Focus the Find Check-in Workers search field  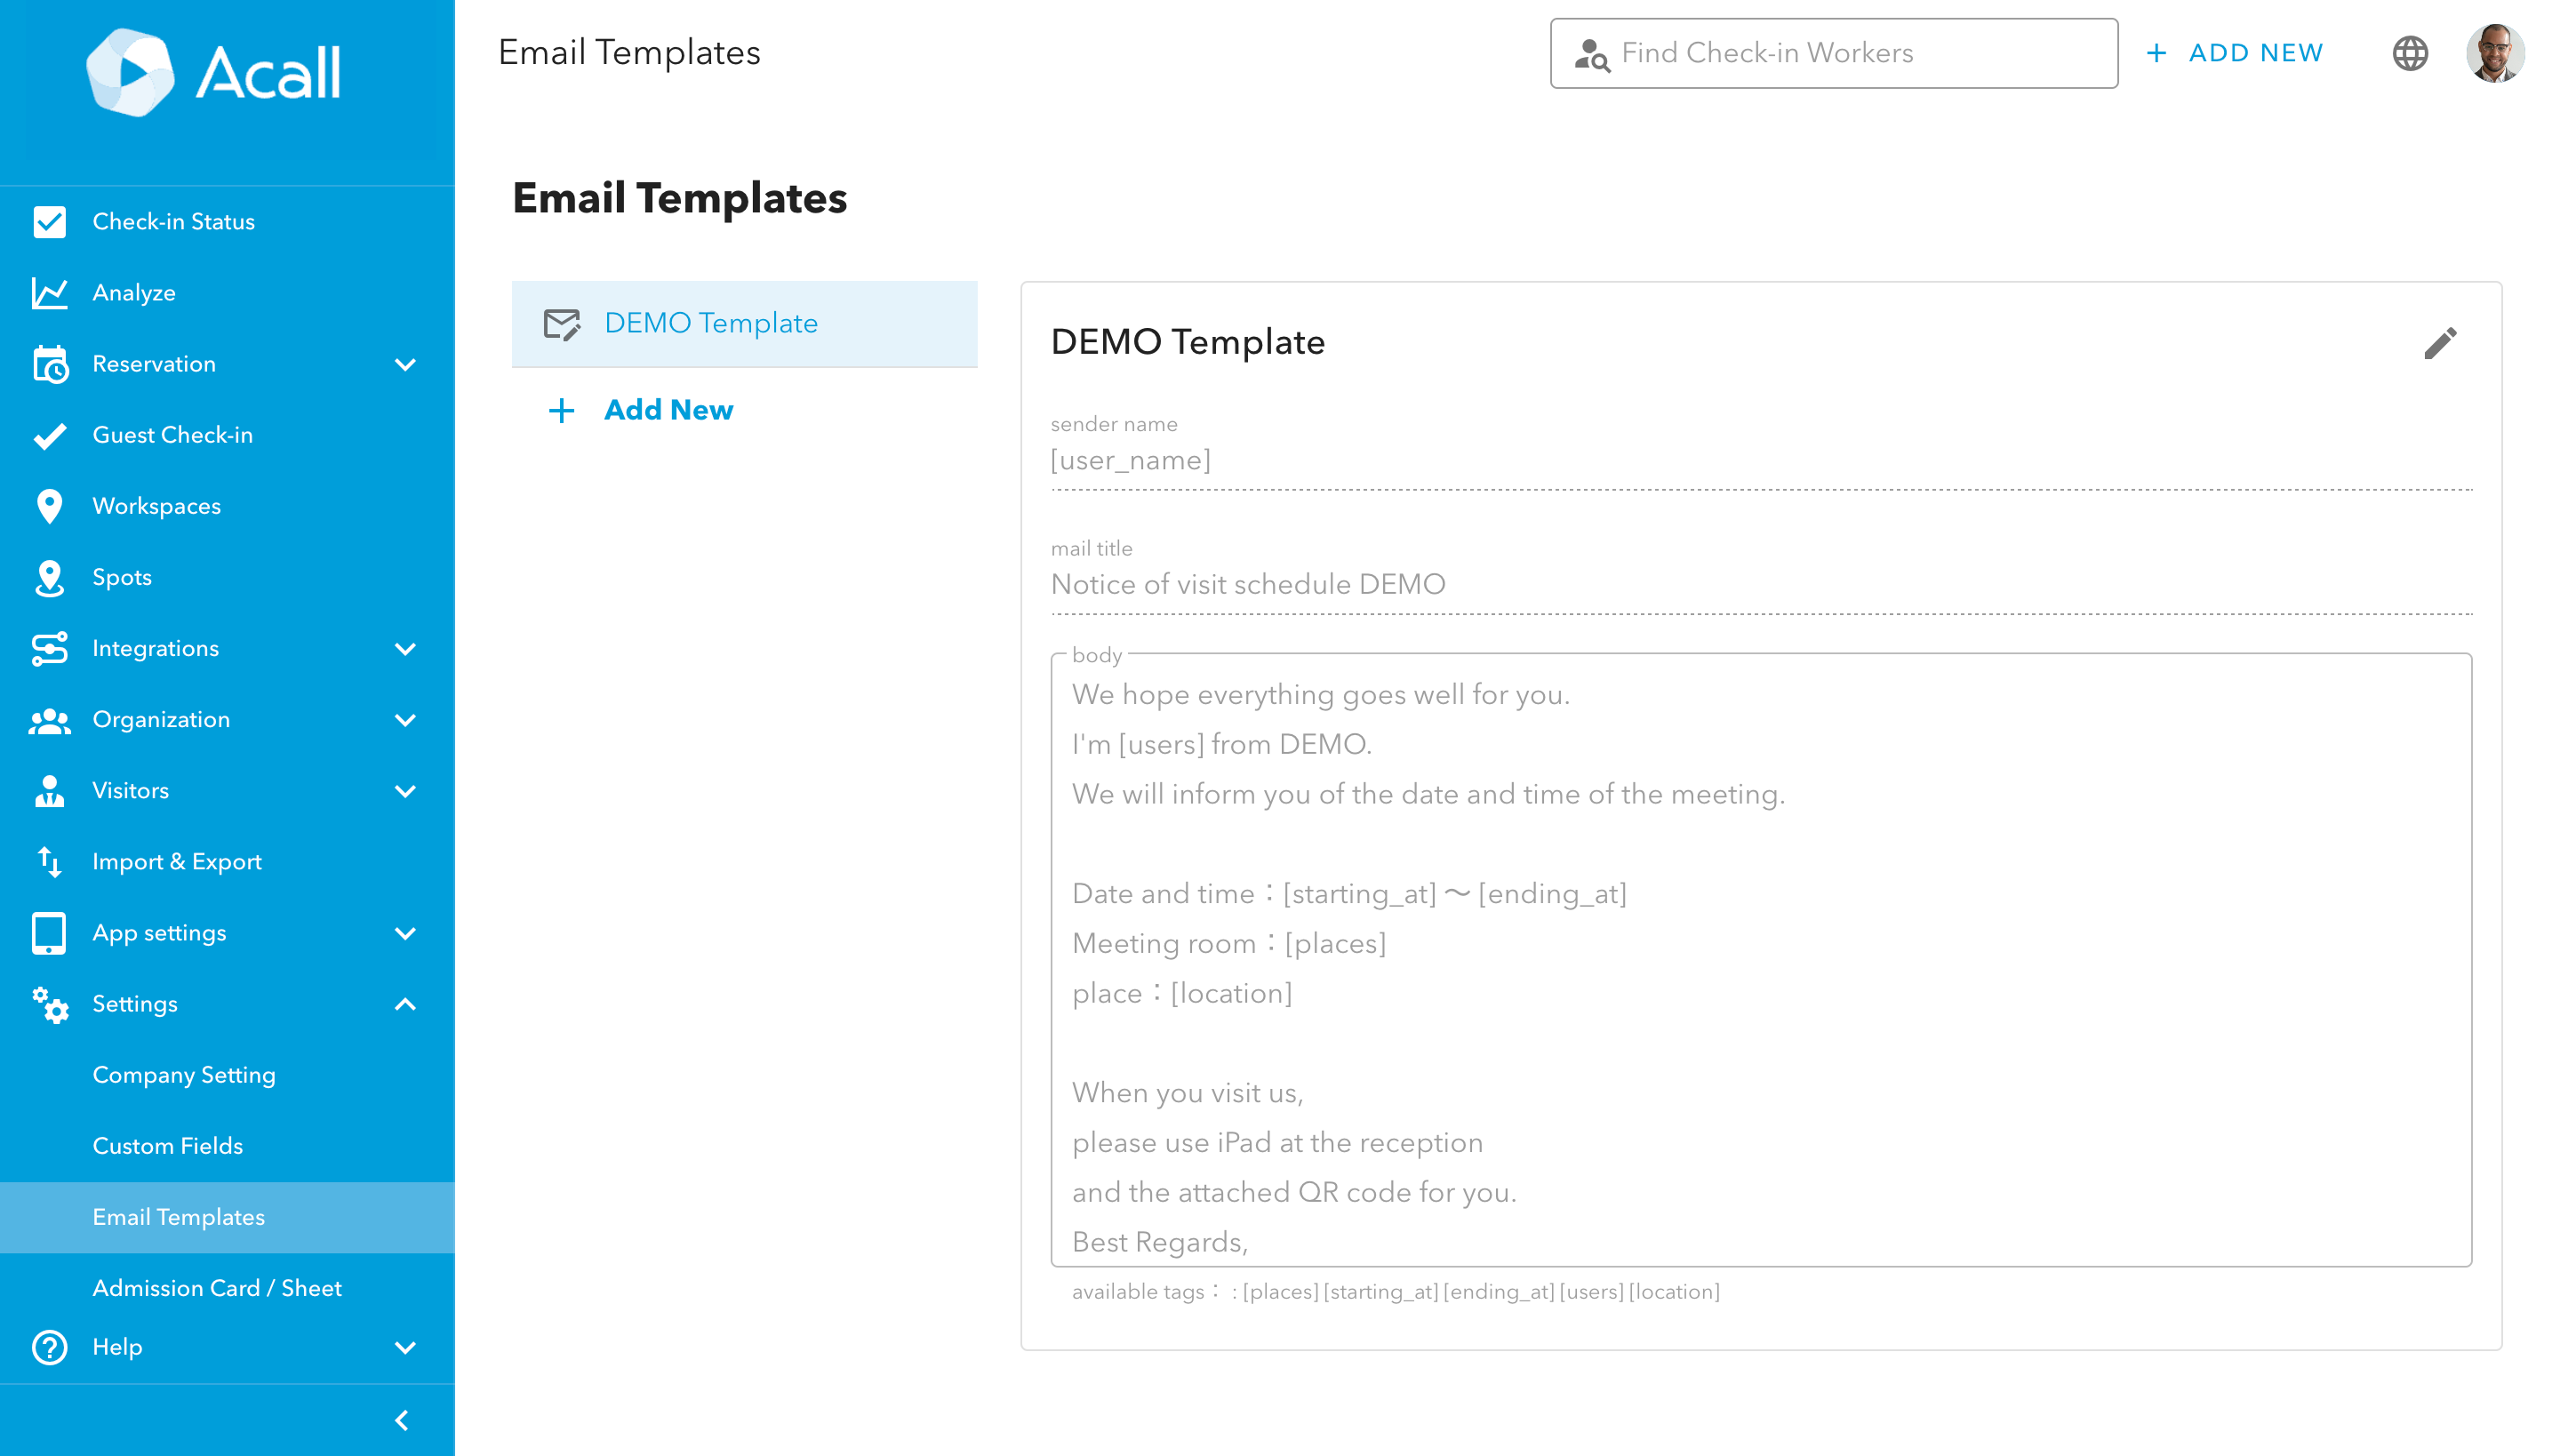[1833, 53]
